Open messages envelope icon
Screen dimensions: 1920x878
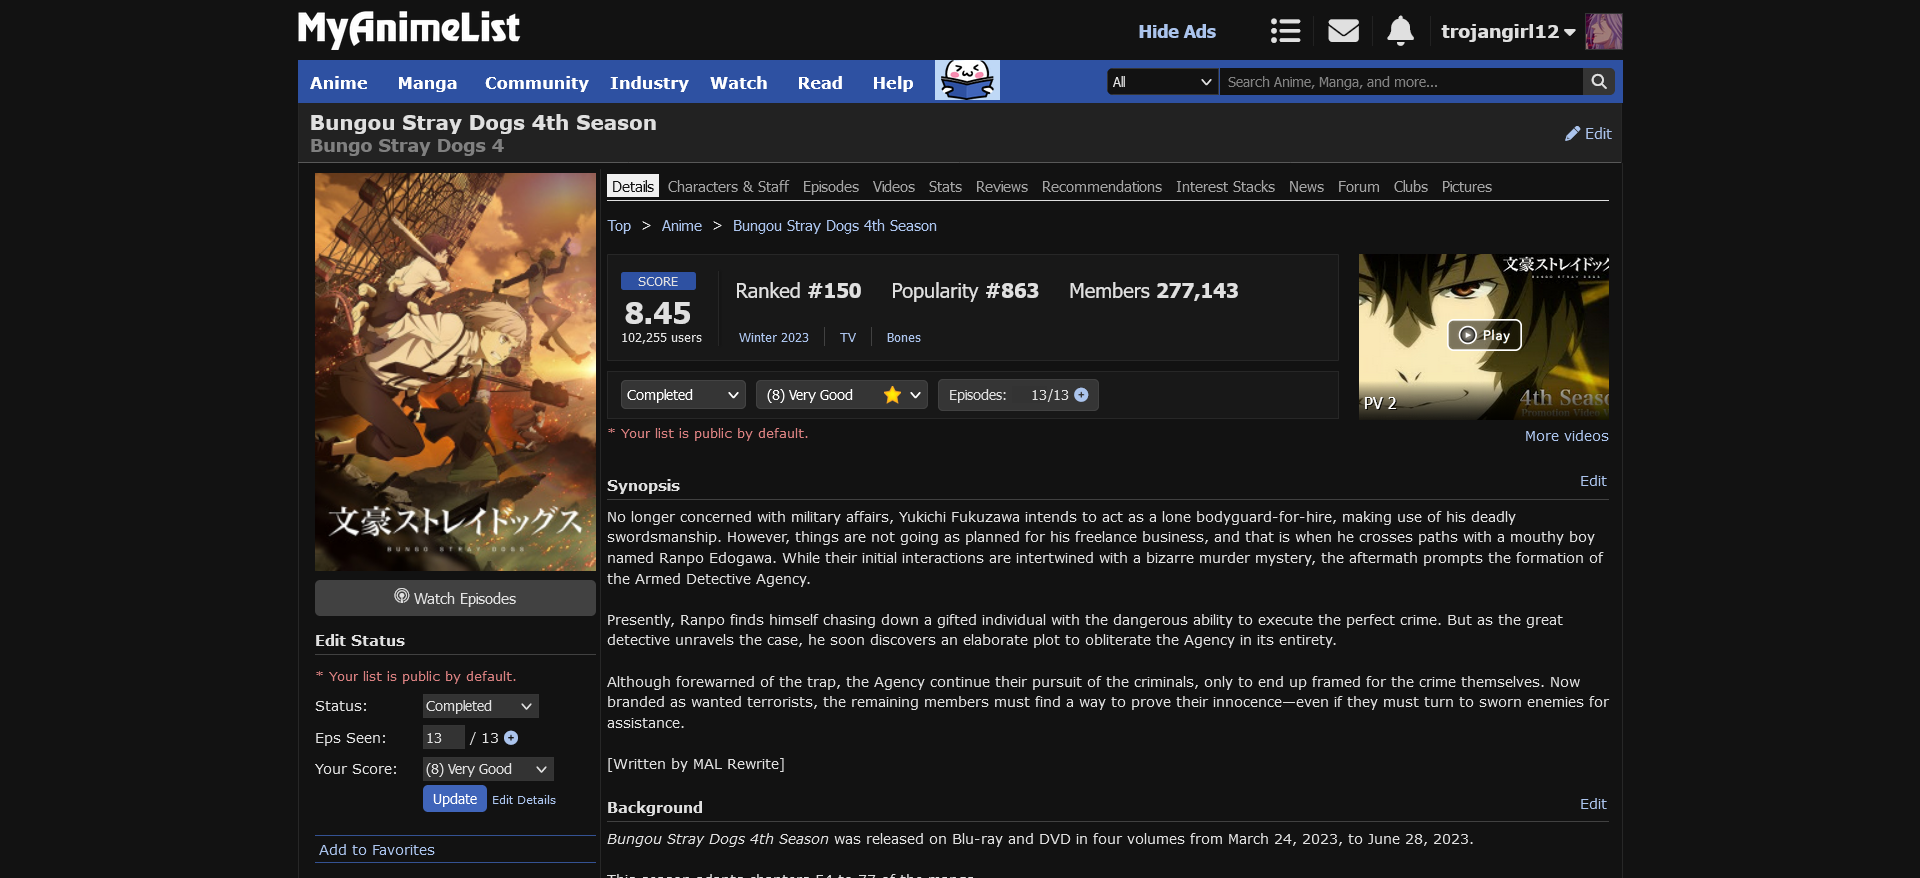point(1343,31)
